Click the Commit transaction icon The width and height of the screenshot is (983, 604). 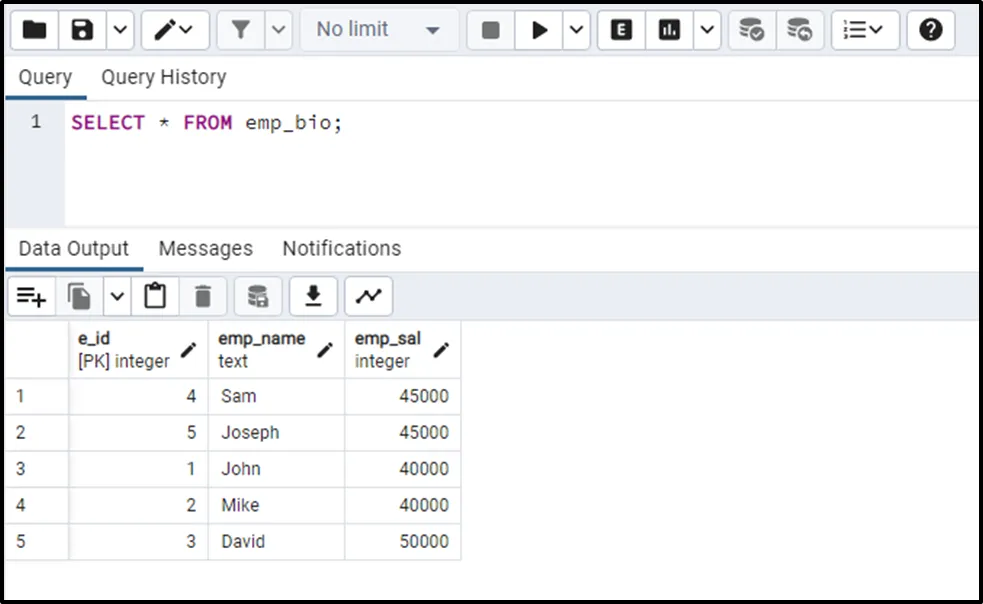point(751,30)
